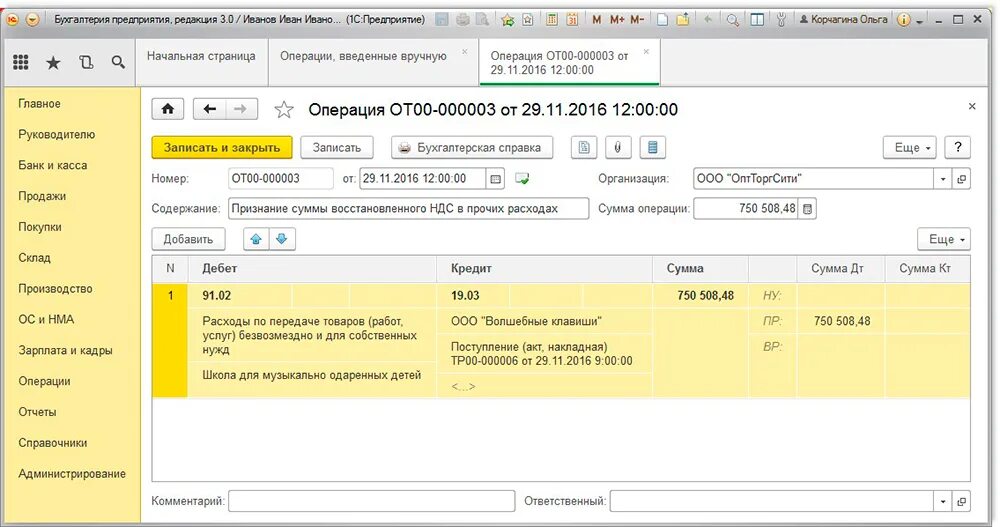Screen dimensions: 1000x527
Task: Click the printer icon in the title bar
Action: pos(463,20)
